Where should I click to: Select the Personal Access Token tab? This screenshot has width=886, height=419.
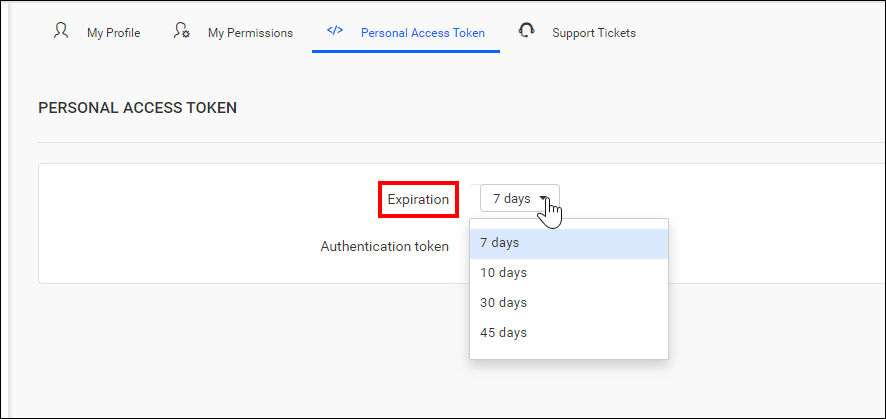pos(406,33)
